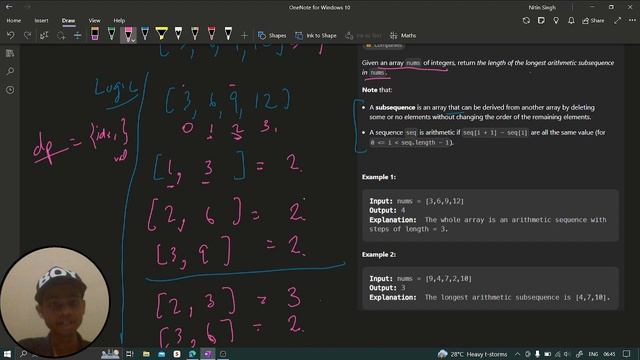Open Task View on the taskbar
Viewport: 640px width, 360px height.
[129, 354]
